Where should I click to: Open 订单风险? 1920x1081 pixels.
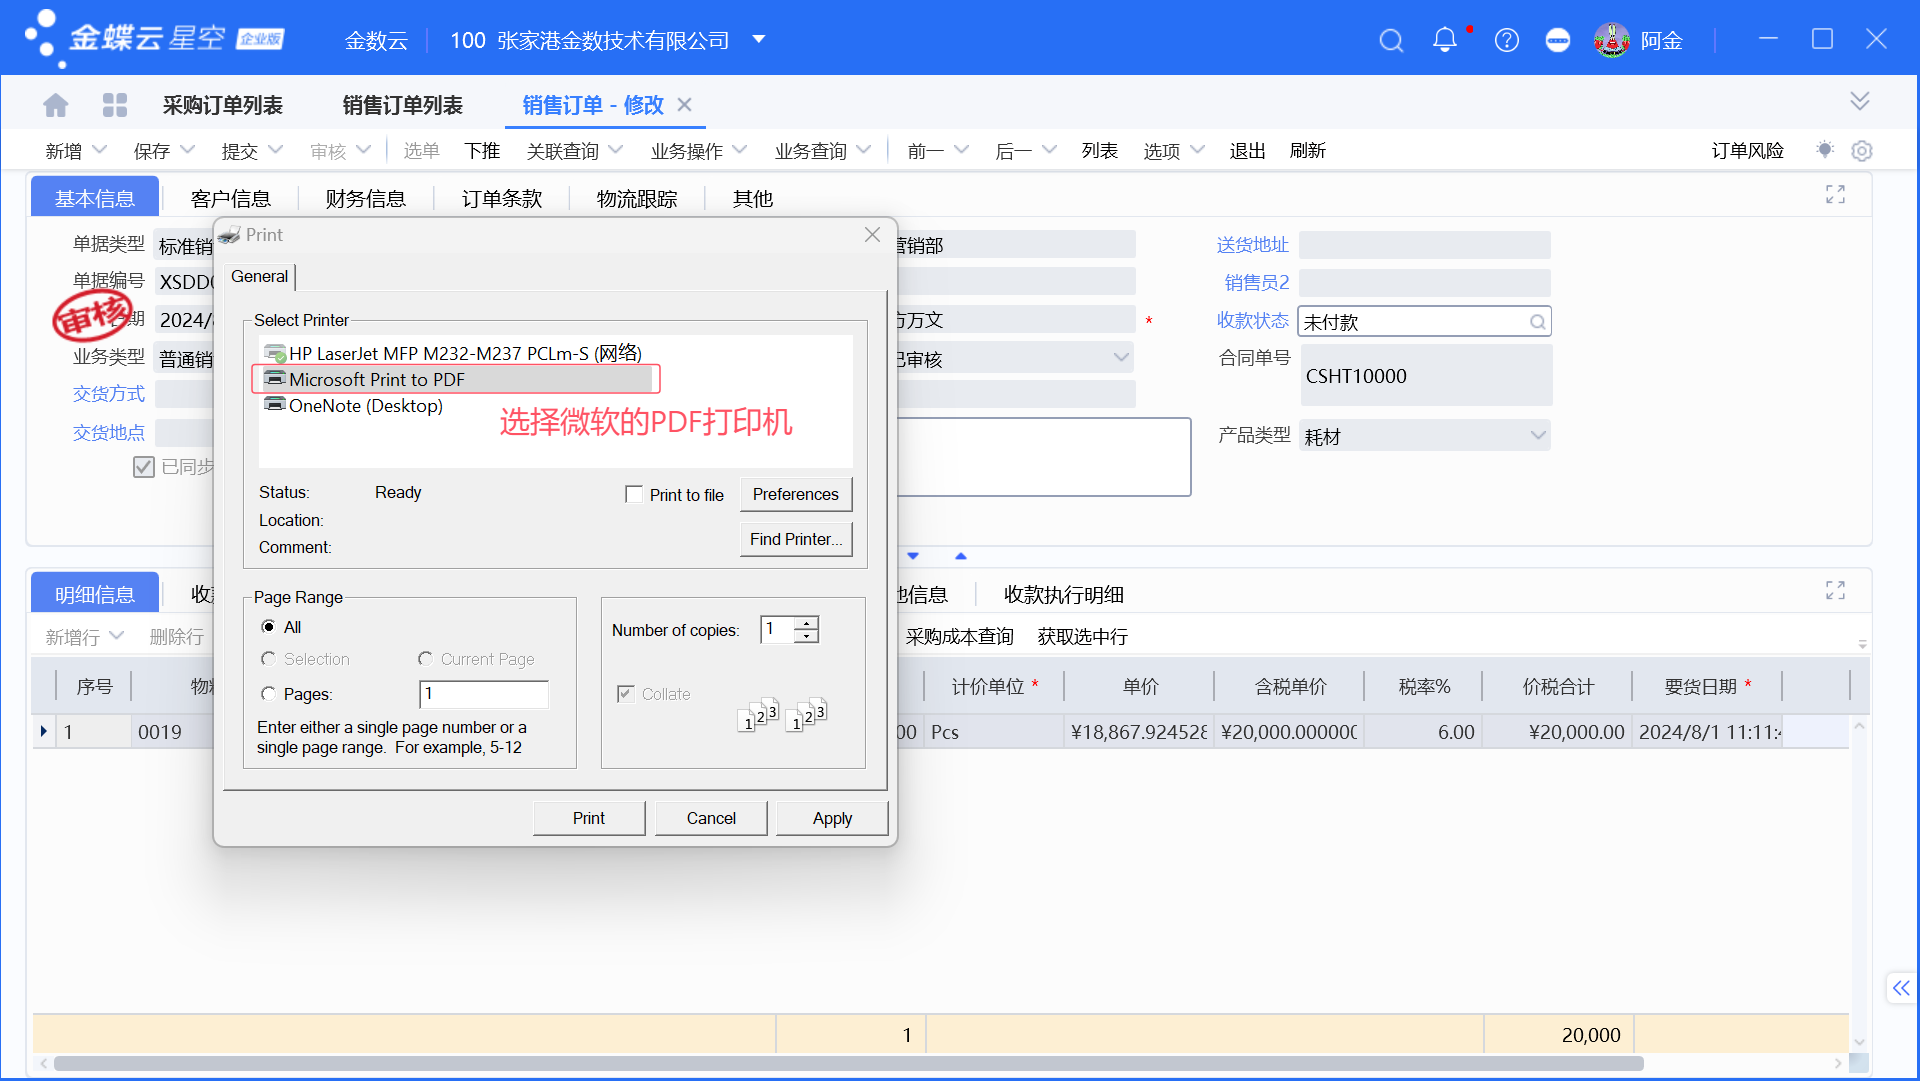[x=1747, y=150]
